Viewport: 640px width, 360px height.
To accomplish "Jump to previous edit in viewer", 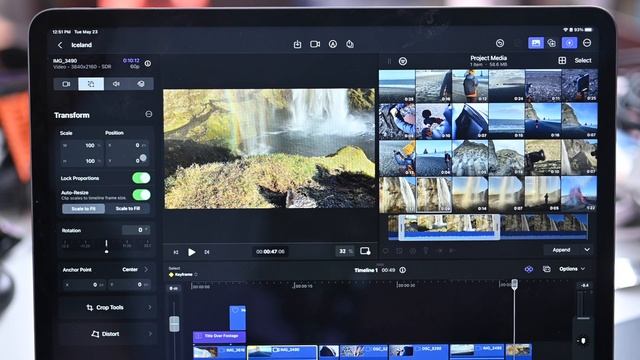I will (176, 252).
